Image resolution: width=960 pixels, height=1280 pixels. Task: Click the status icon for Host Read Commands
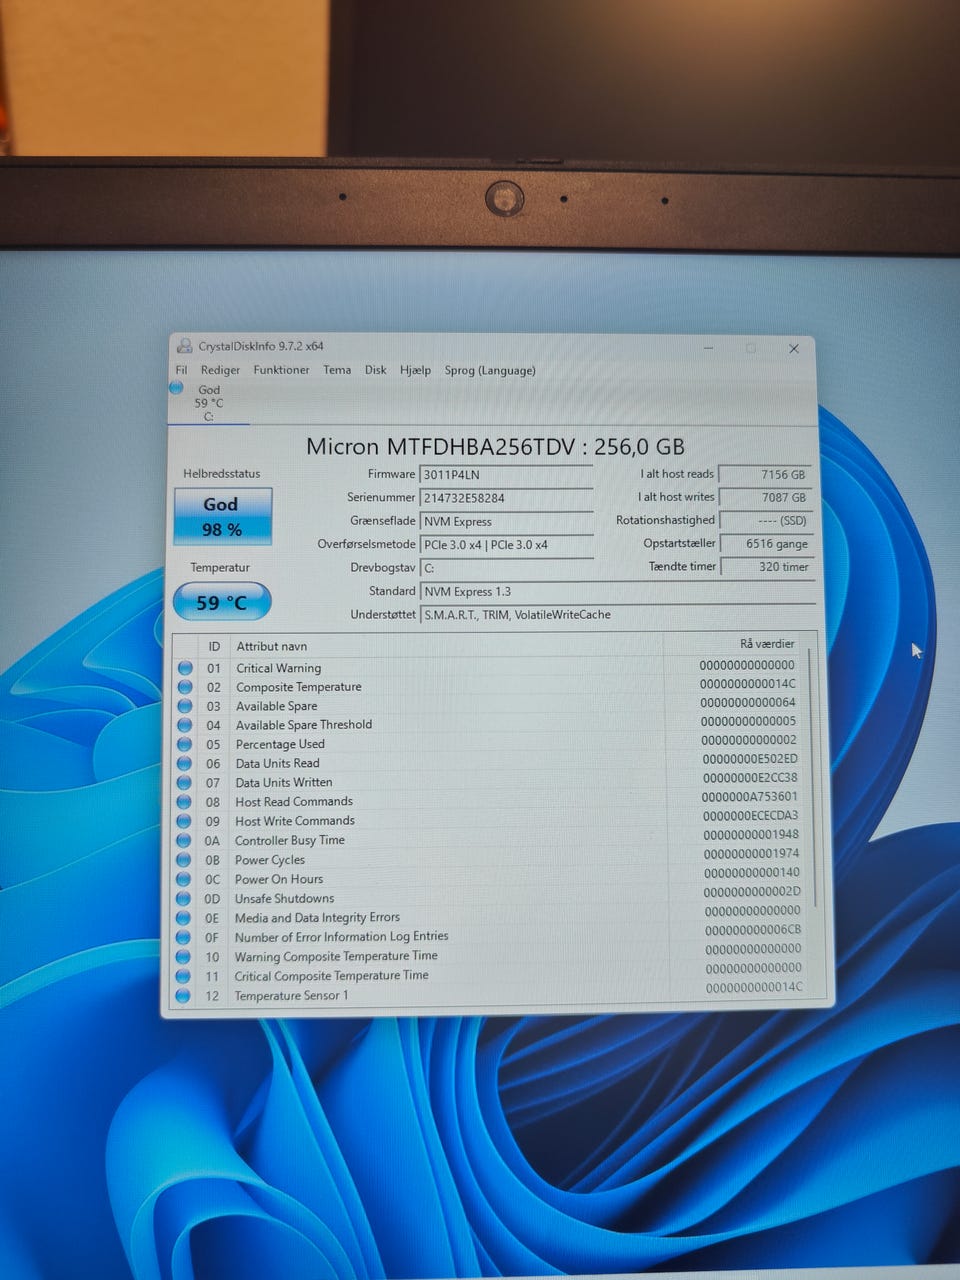(184, 802)
